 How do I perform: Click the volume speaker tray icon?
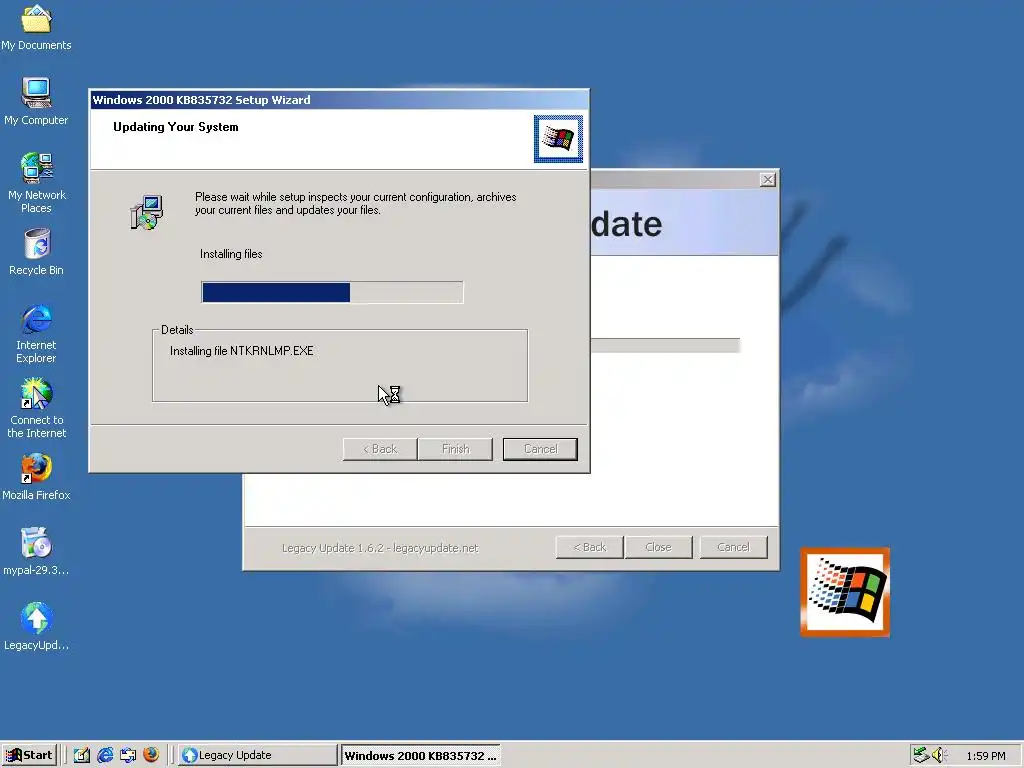point(939,755)
